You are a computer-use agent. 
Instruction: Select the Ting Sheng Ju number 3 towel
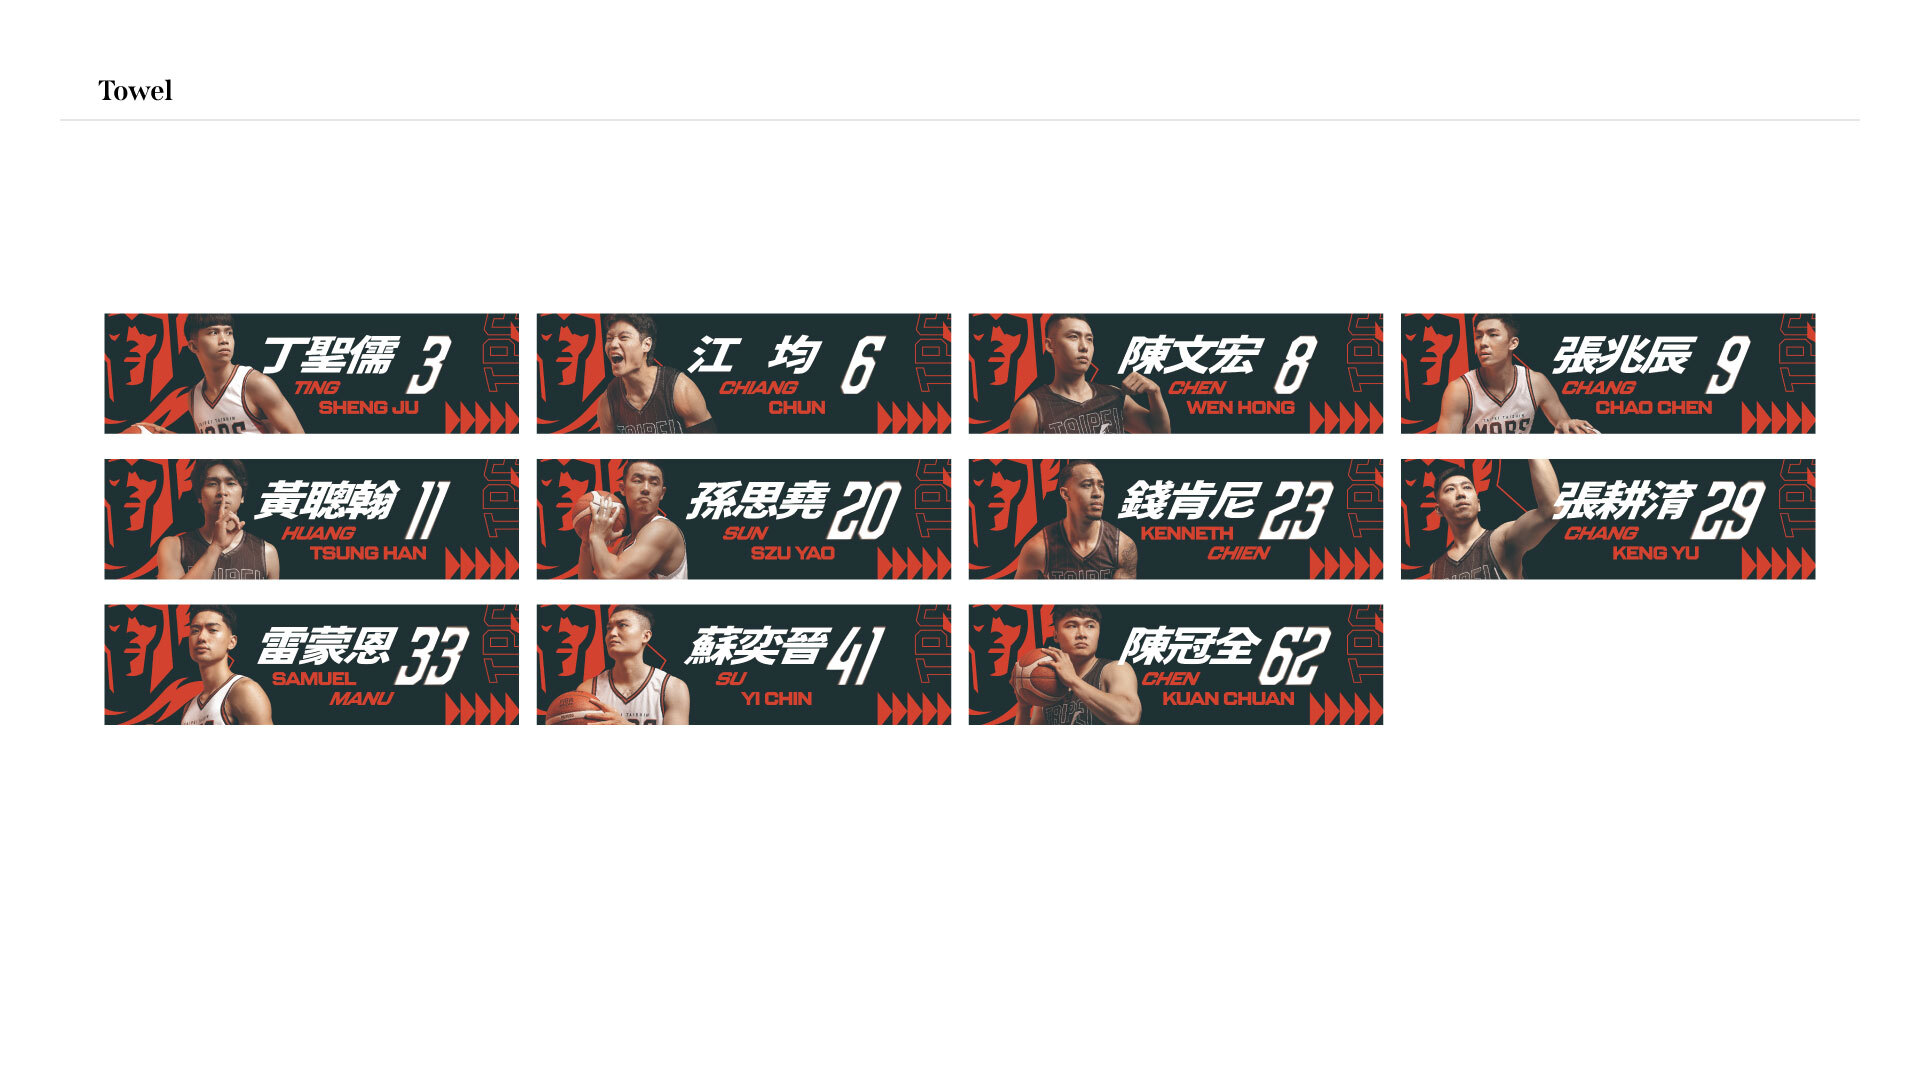pyautogui.click(x=311, y=373)
